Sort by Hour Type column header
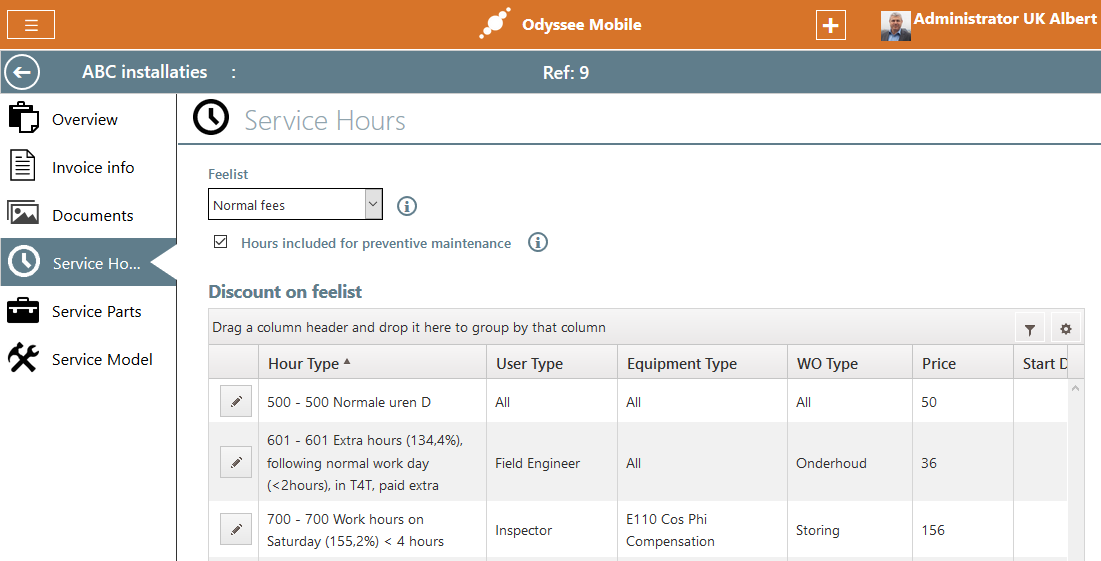The height and width of the screenshot is (561, 1101). [x=304, y=364]
